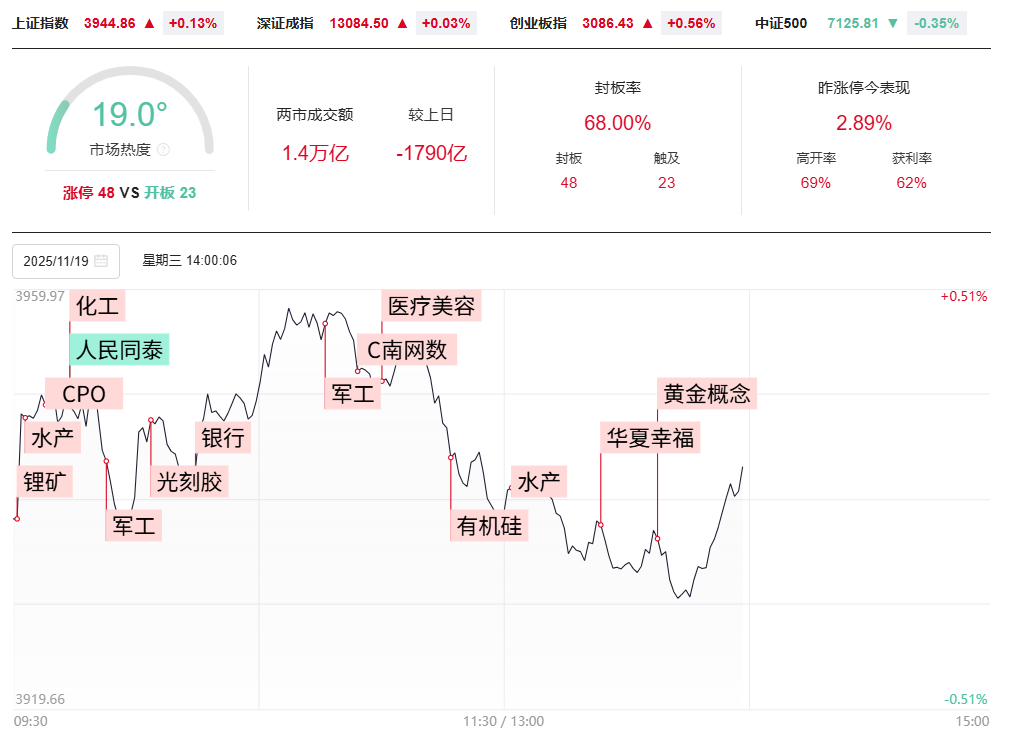Select the 中证500 index label
Screen dimensions: 1009x734
(x=781, y=23)
